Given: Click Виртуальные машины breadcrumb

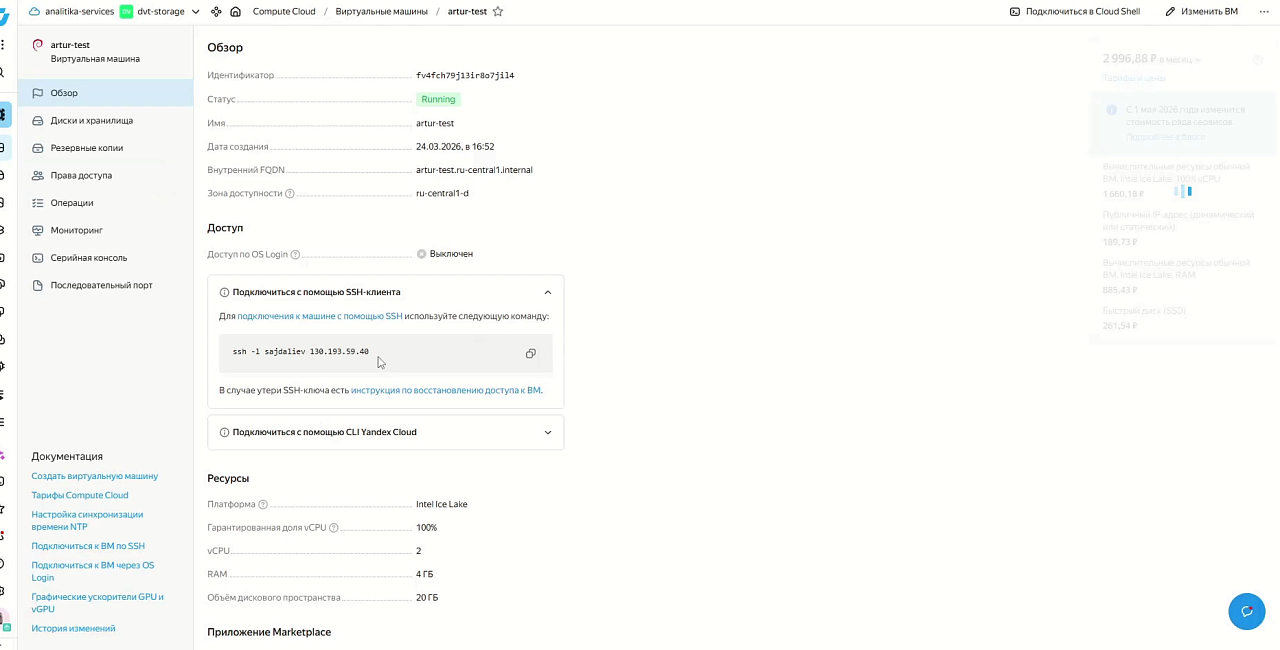Looking at the screenshot, I should click(x=381, y=11).
